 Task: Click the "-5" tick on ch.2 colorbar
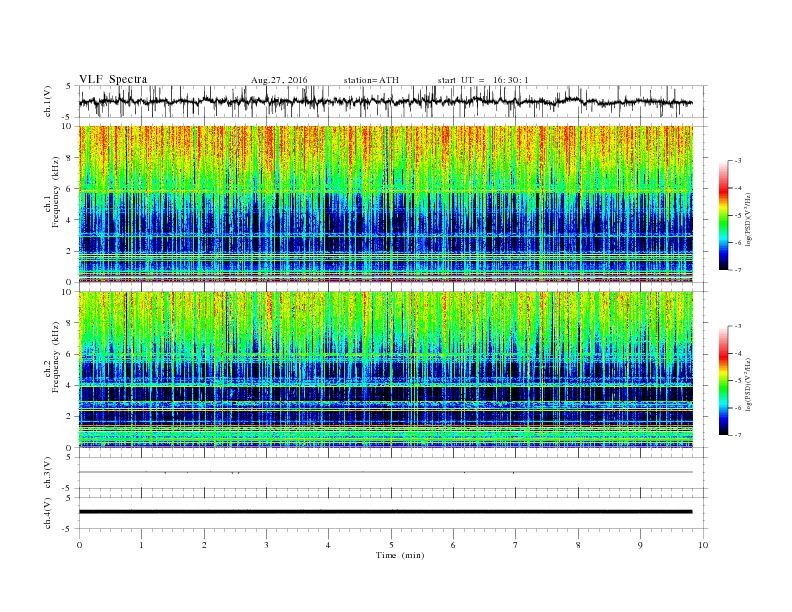738,381
